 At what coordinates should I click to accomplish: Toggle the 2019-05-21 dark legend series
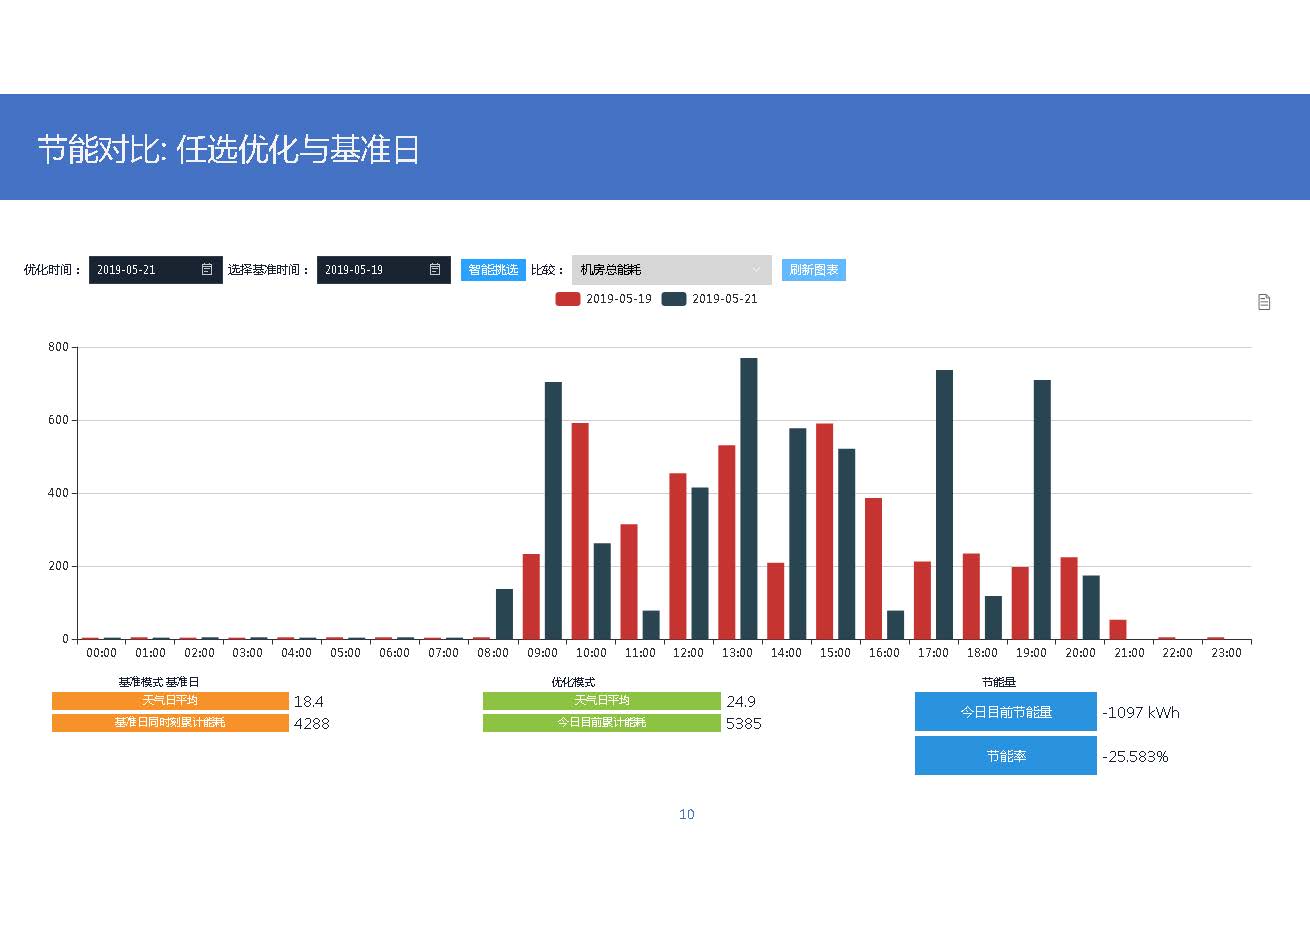674,299
